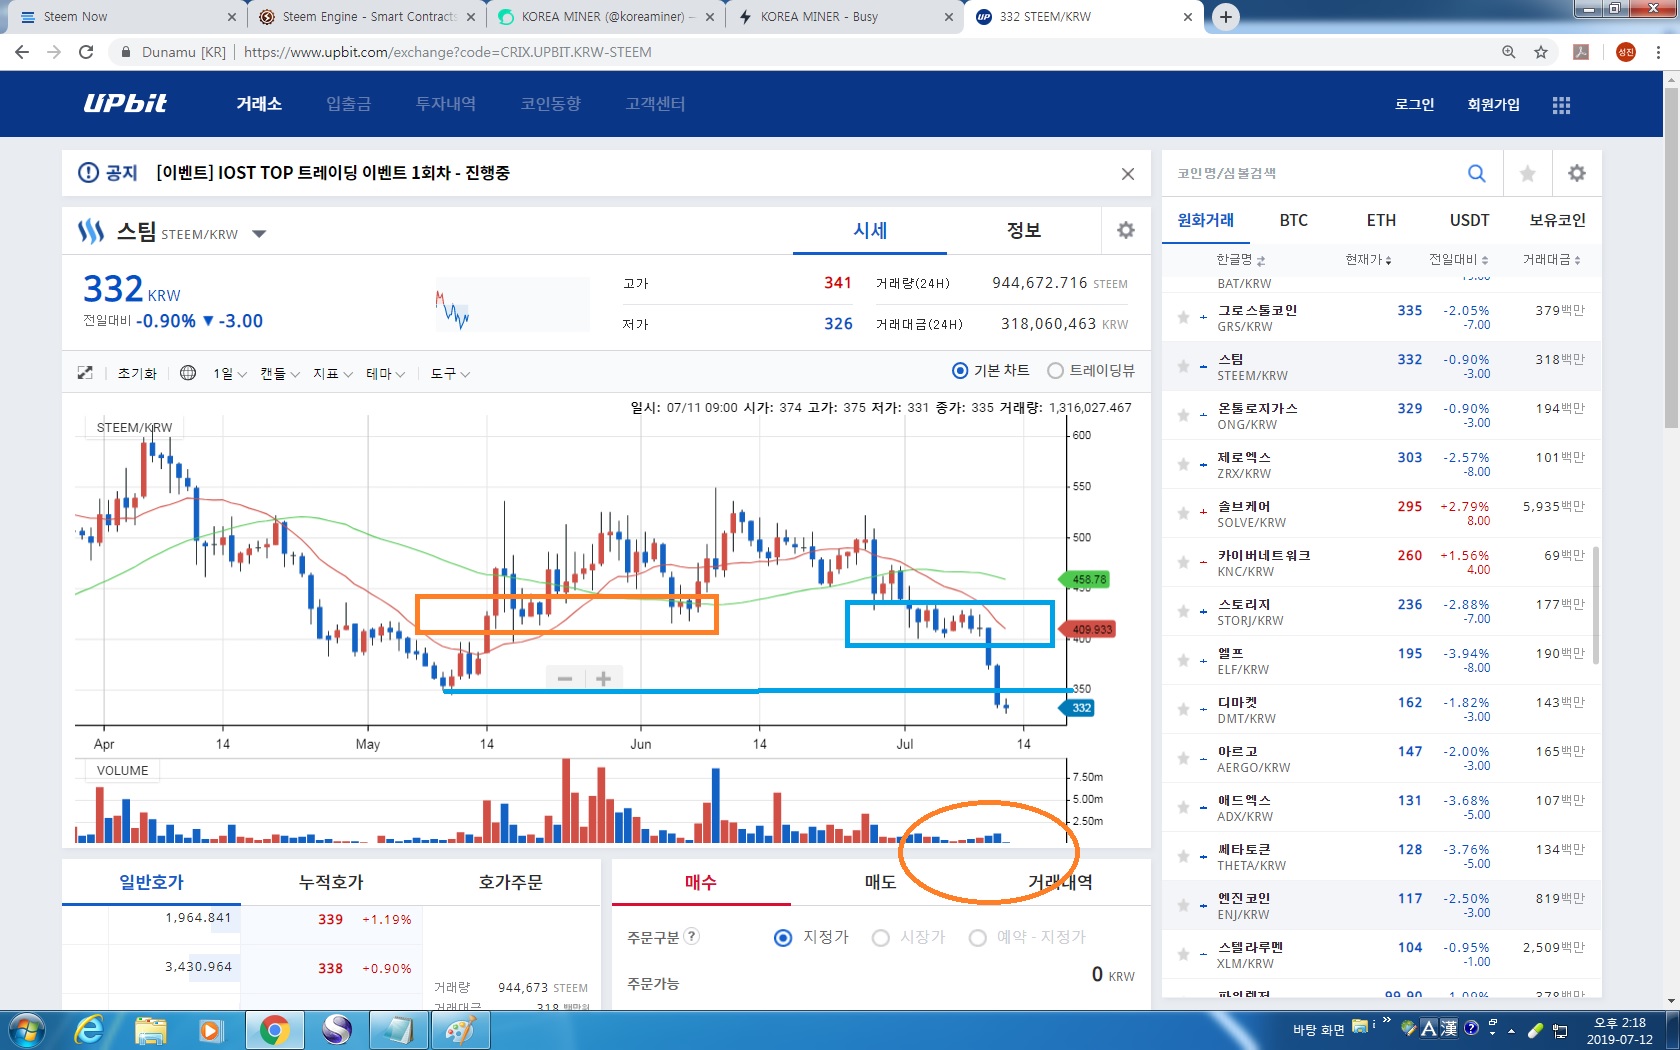Click the 339 order book price
Image resolution: width=1680 pixels, height=1050 pixels.
point(330,920)
